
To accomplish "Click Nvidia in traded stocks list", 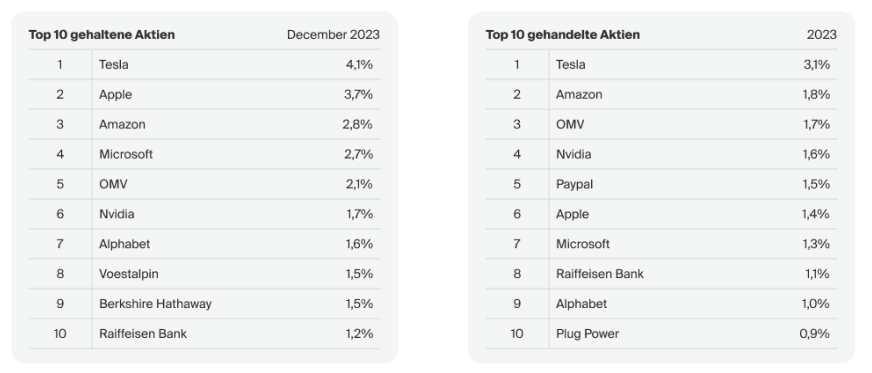I will click(573, 155).
